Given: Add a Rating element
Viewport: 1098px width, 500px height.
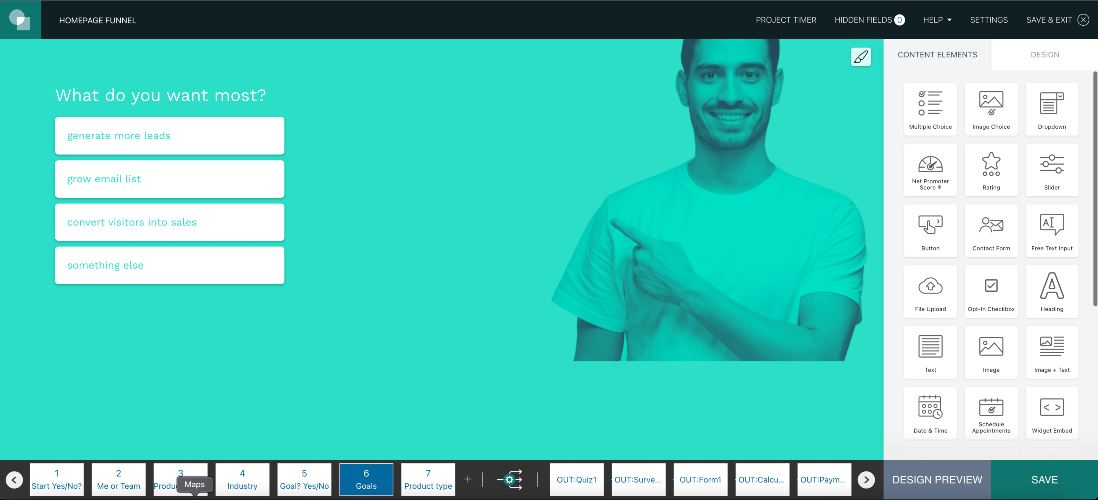Looking at the screenshot, I should (x=991, y=169).
